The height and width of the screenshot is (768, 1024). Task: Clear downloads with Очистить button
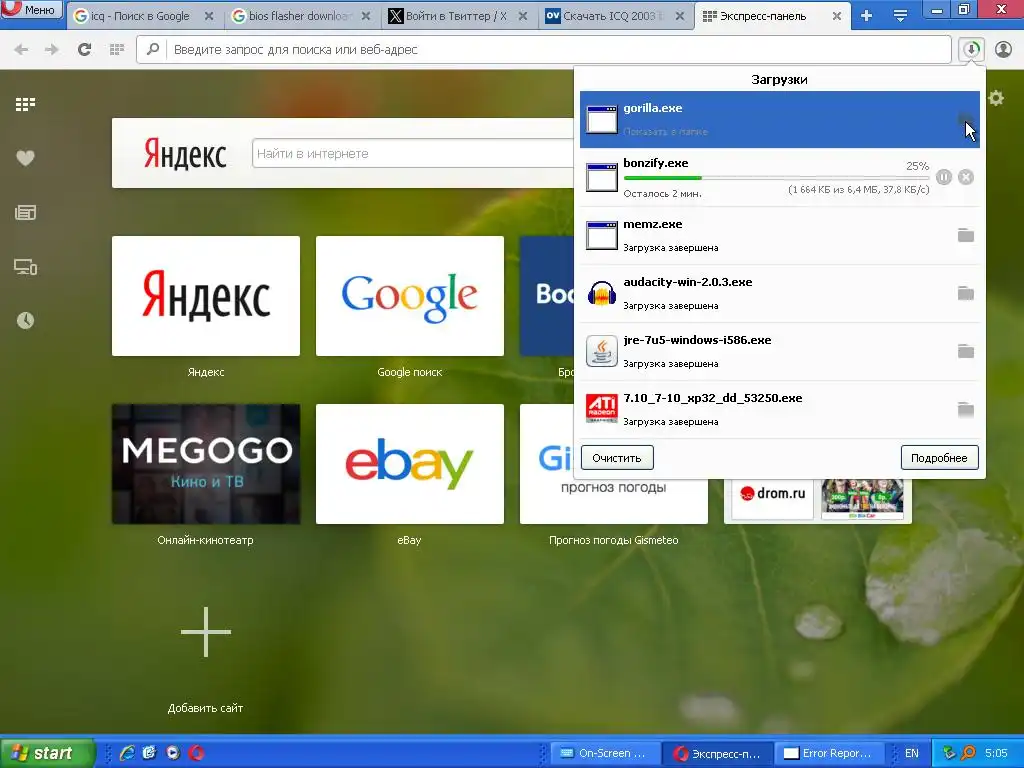click(x=617, y=458)
